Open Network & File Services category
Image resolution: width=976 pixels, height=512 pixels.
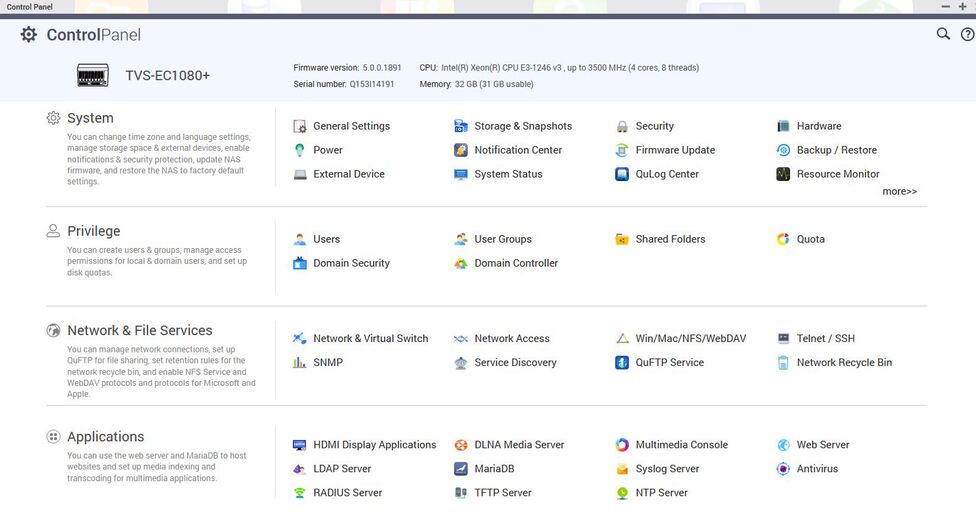(139, 330)
